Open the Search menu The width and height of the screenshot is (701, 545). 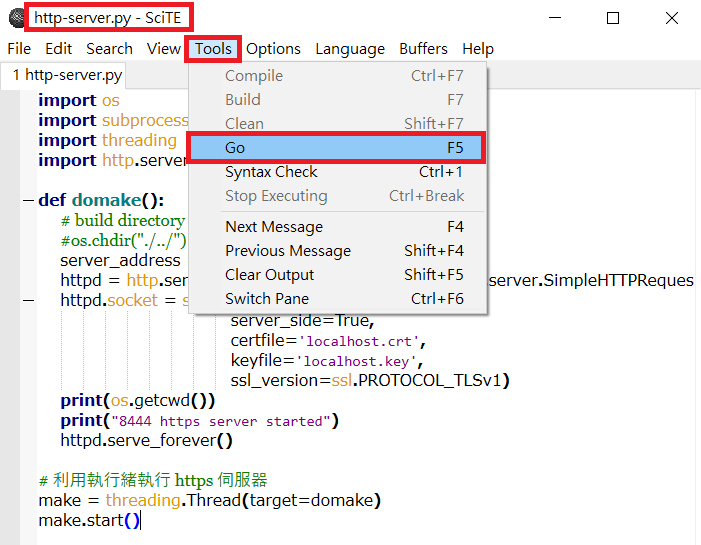[x=109, y=49]
